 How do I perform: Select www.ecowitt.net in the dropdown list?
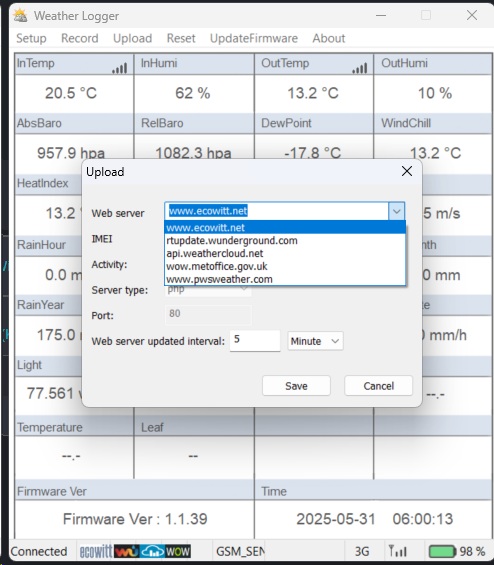(285, 227)
